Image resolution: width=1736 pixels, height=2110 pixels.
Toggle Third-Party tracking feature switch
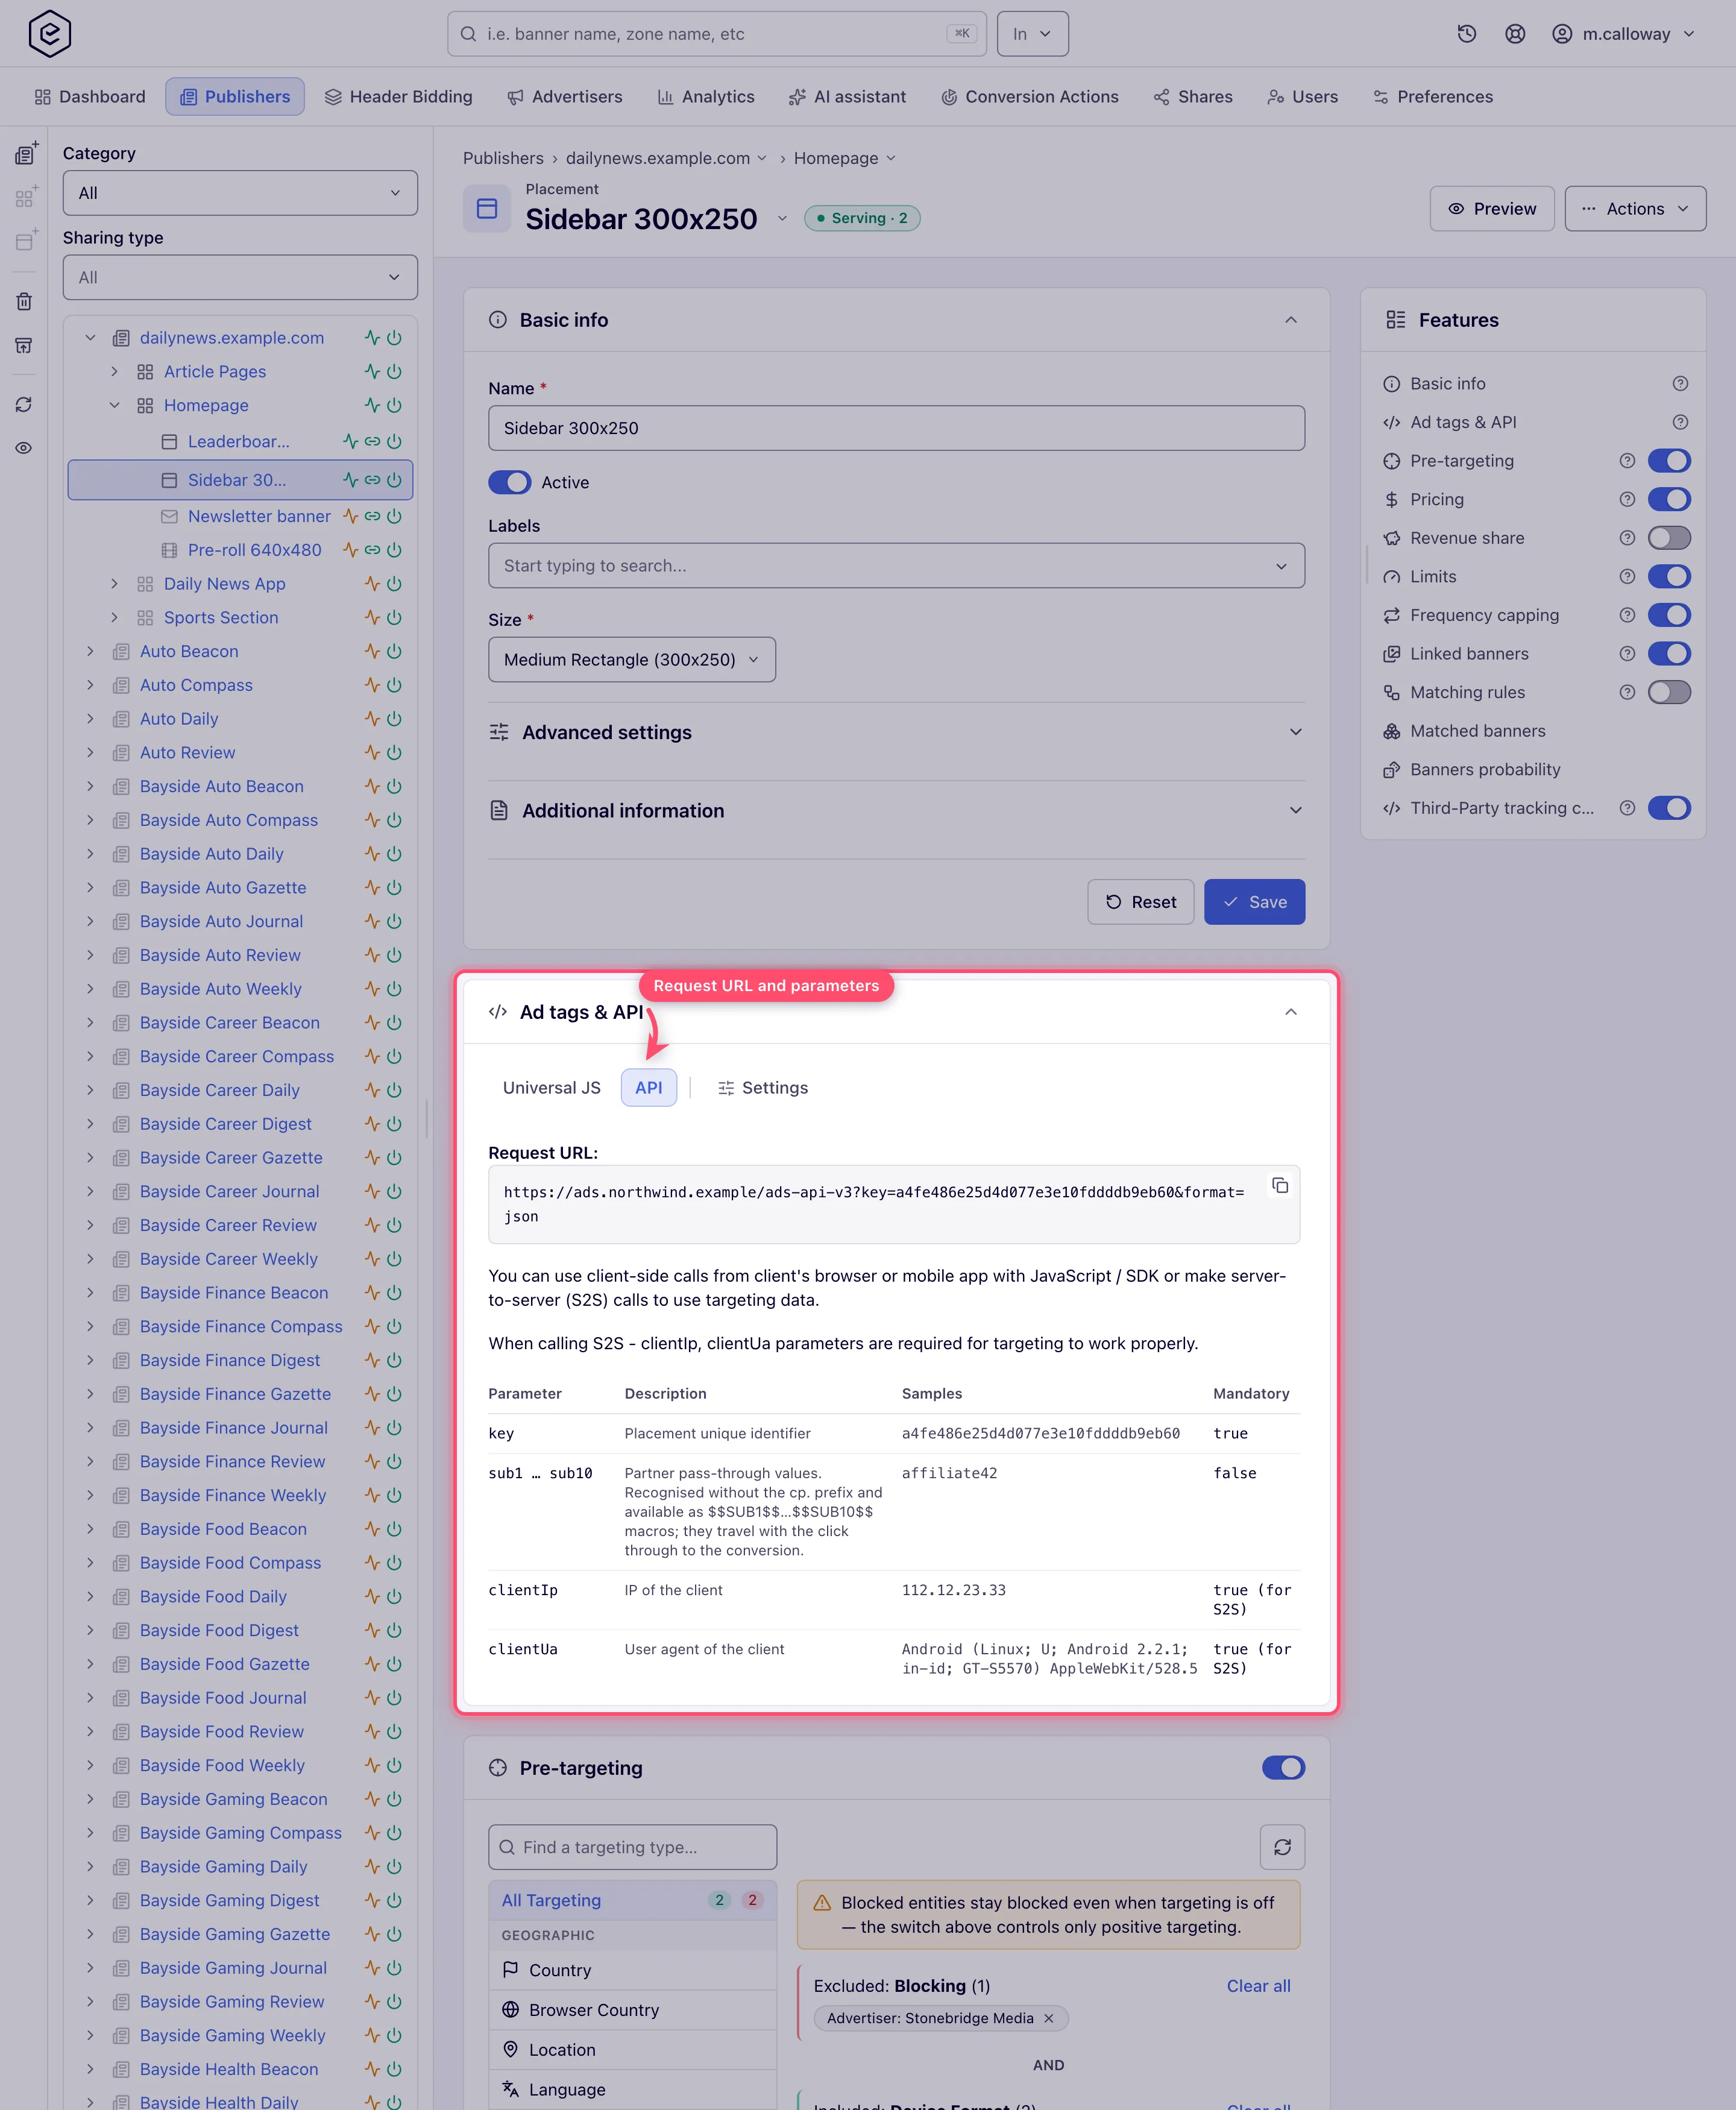[x=1669, y=808]
